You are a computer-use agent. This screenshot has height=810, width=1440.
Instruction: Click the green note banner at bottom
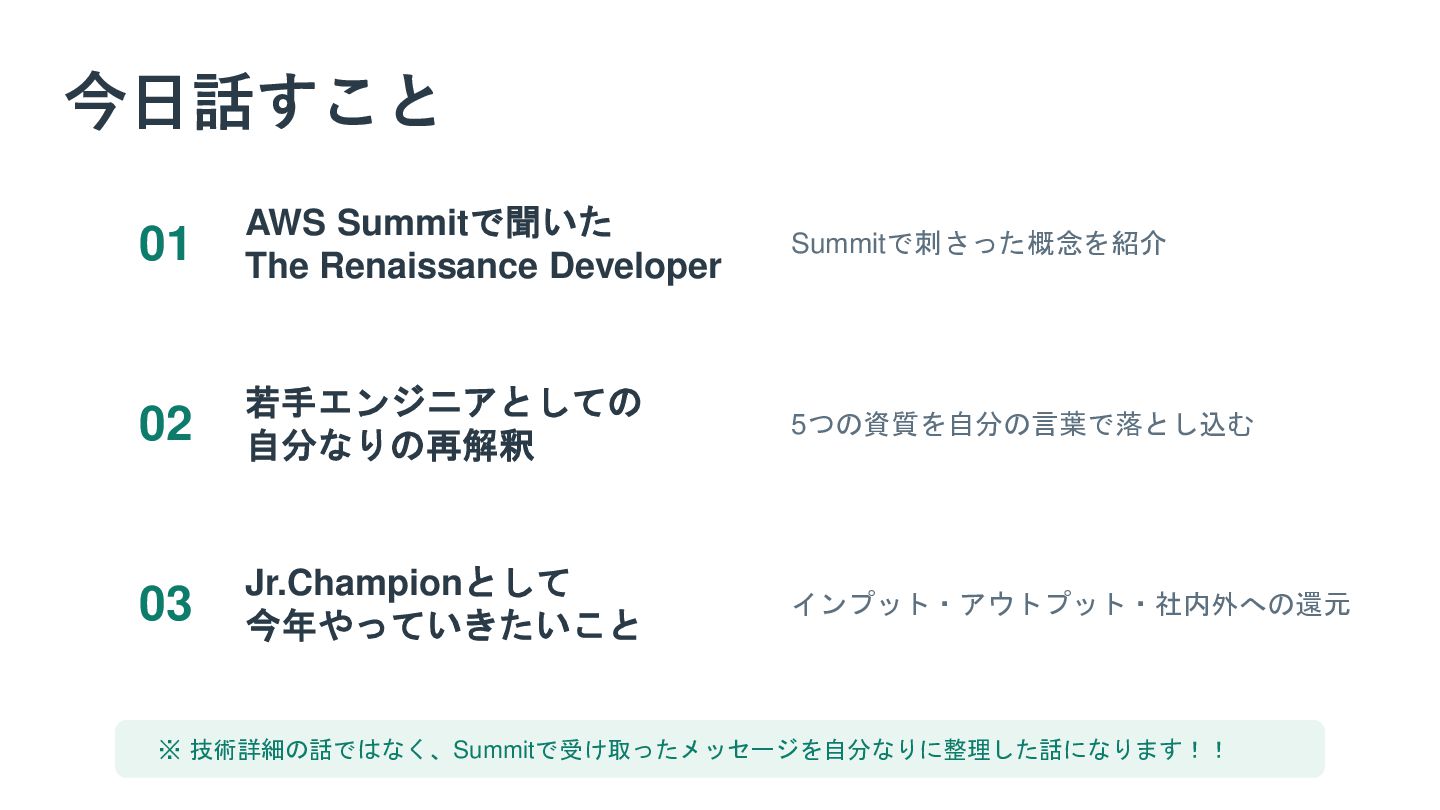720,749
